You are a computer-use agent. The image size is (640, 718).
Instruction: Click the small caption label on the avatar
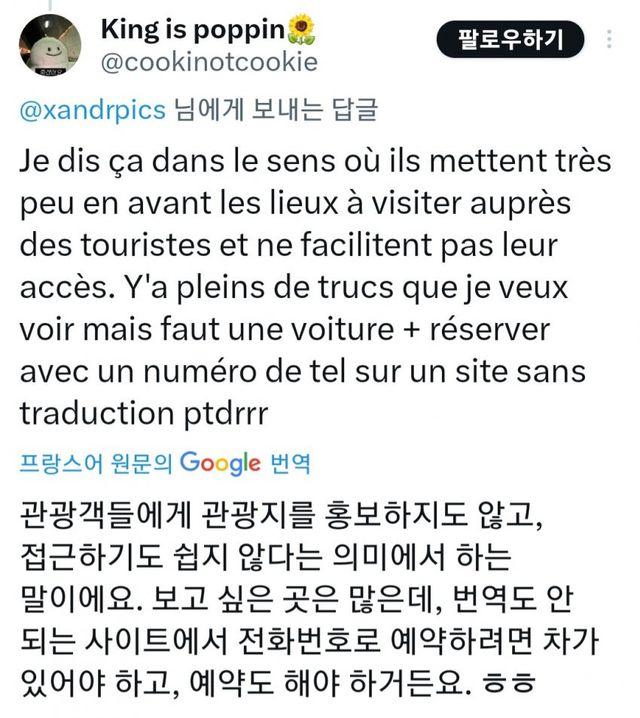coord(51,72)
